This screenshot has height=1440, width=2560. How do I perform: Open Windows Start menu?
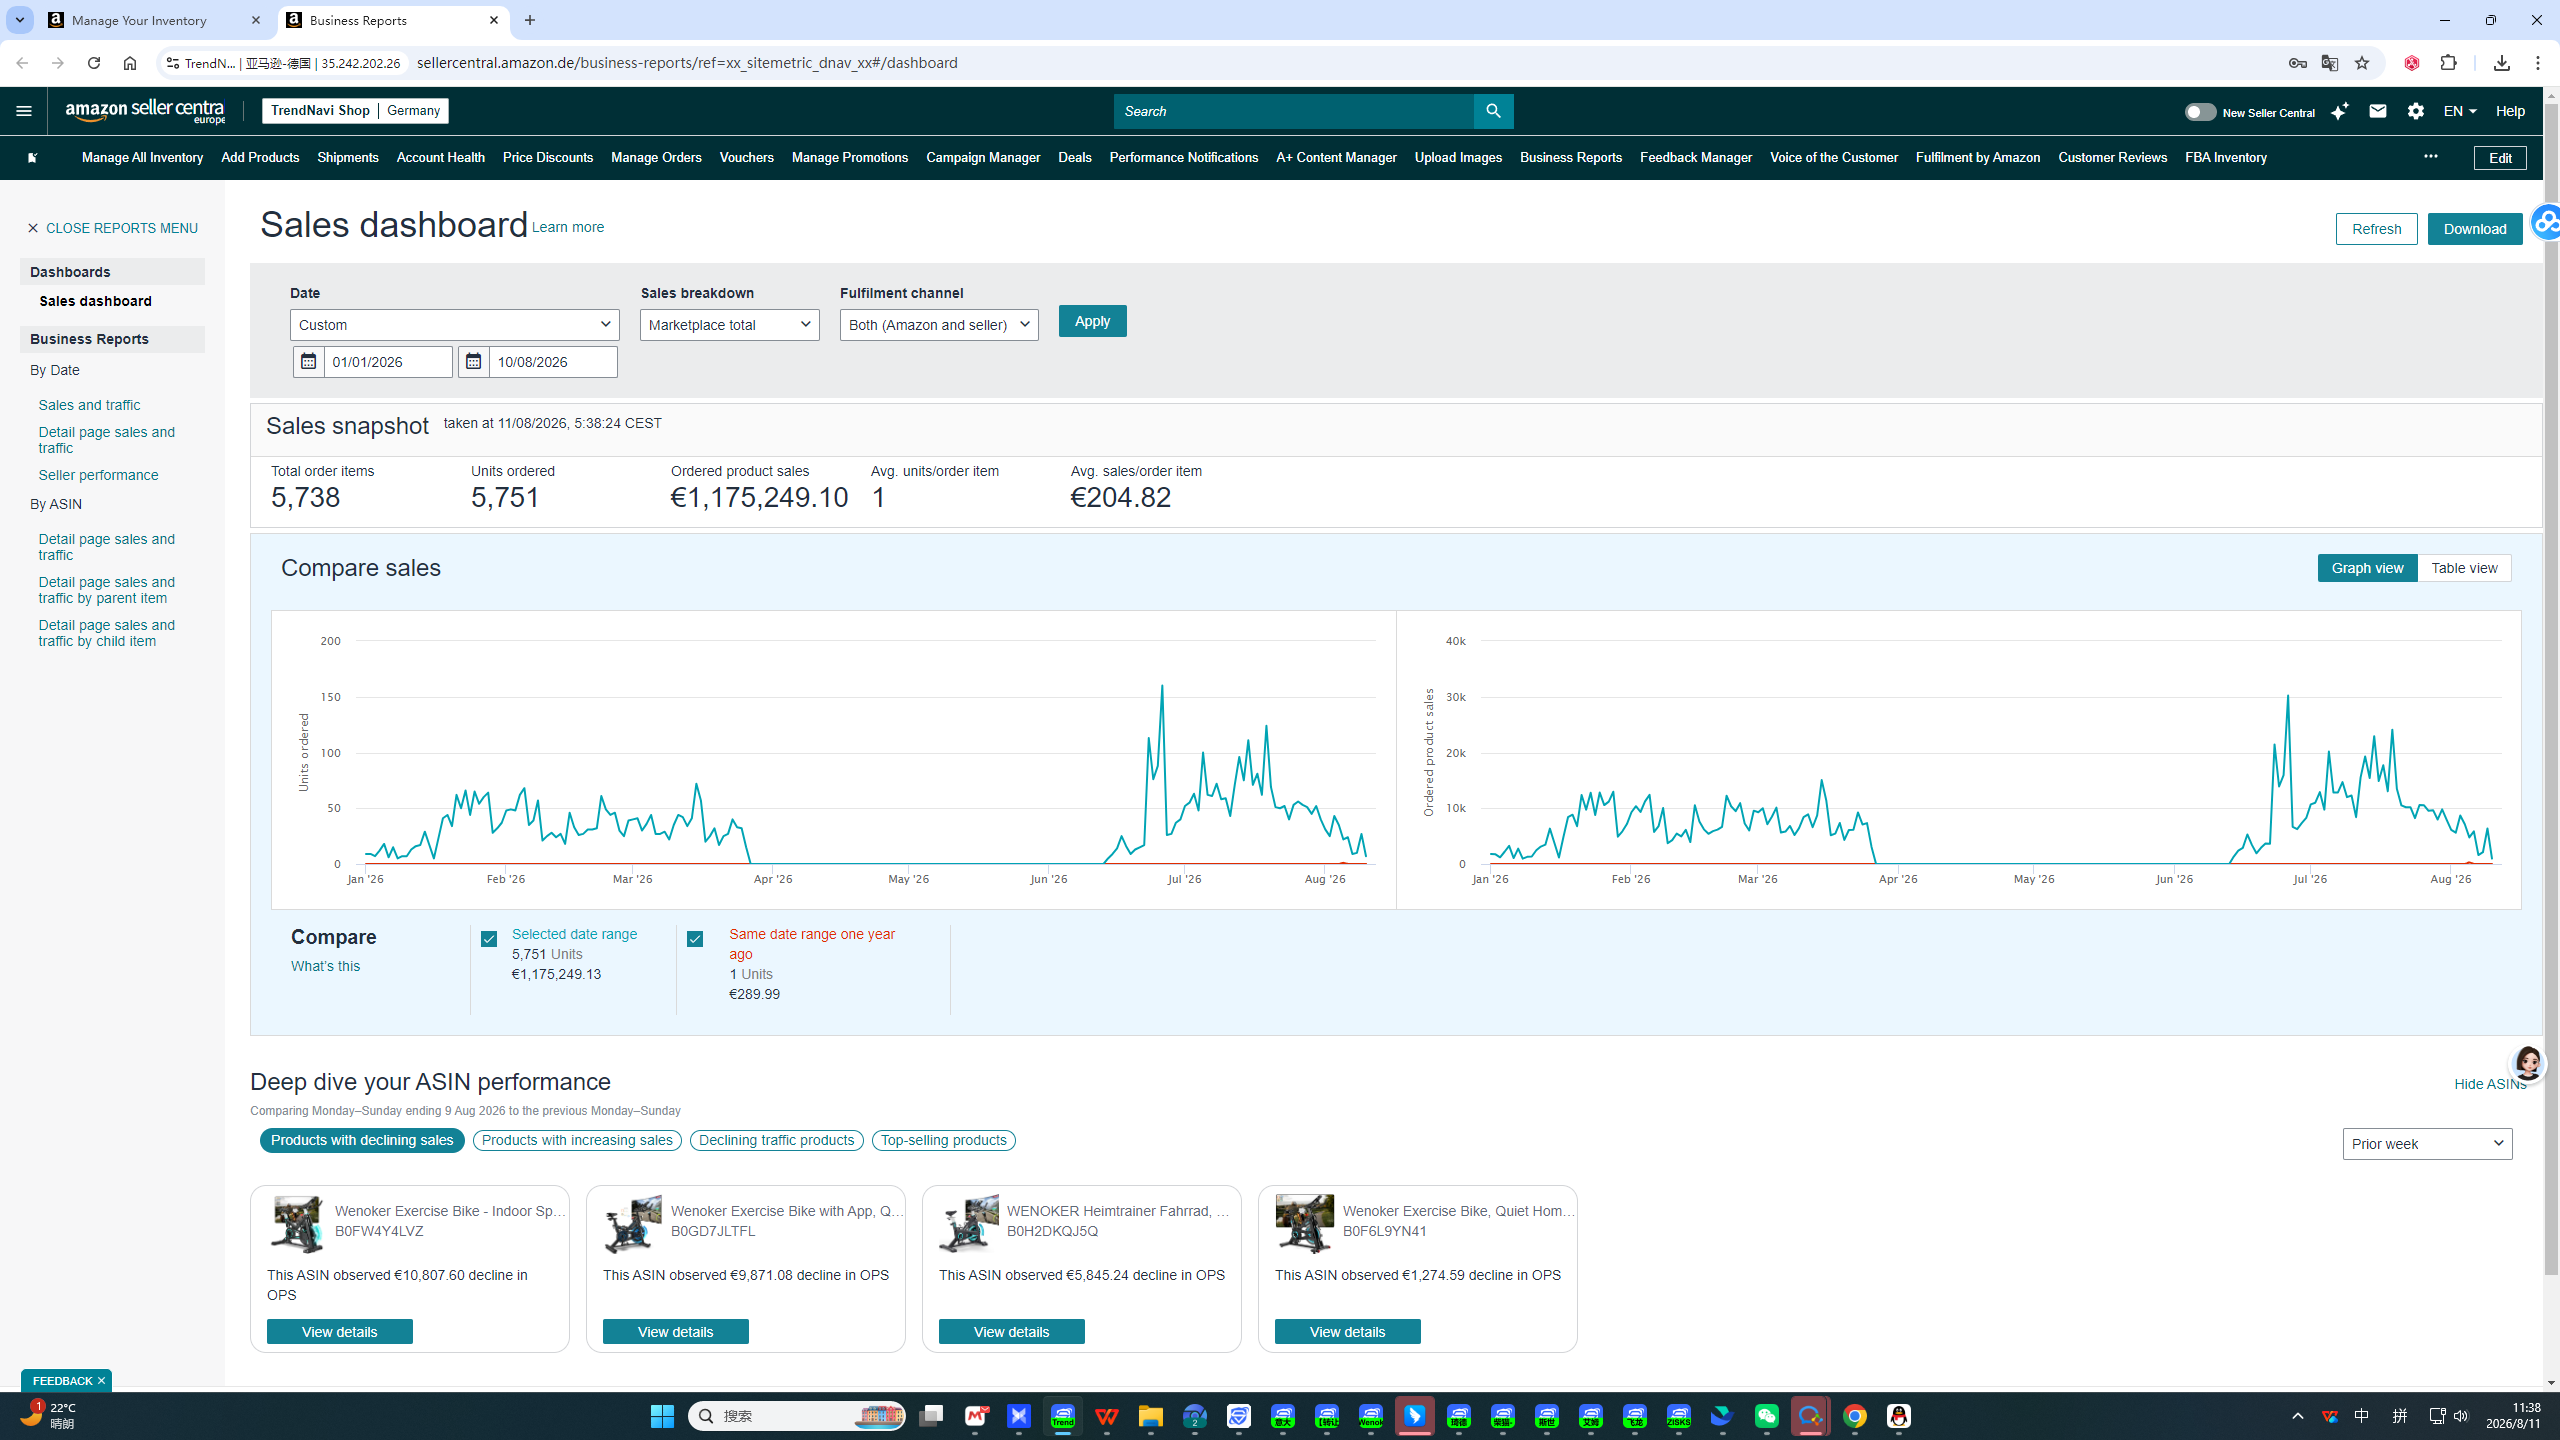point(662,1416)
